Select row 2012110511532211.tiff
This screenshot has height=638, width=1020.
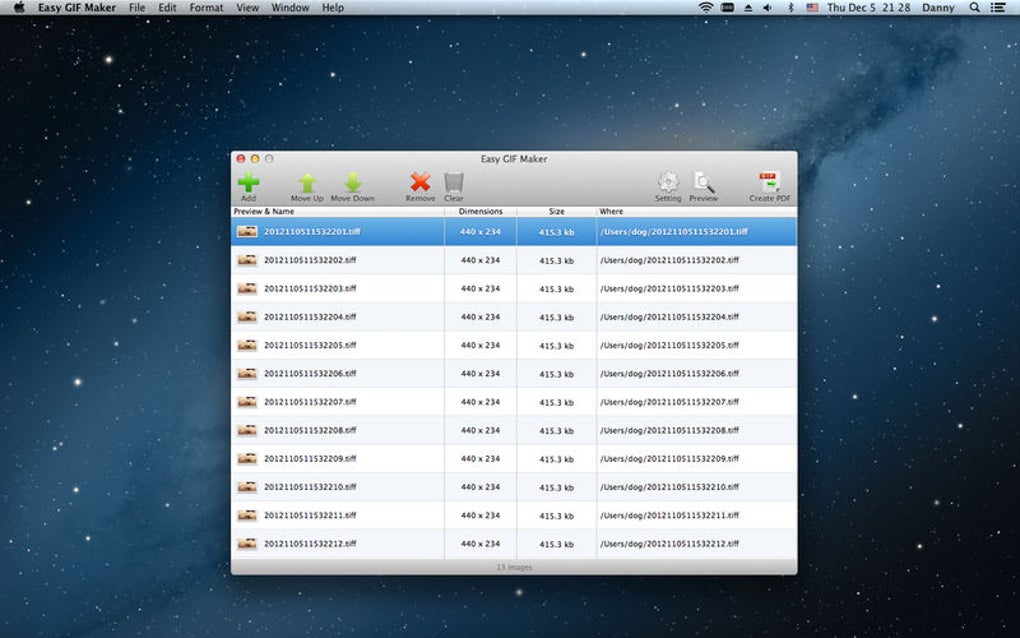click(x=514, y=515)
